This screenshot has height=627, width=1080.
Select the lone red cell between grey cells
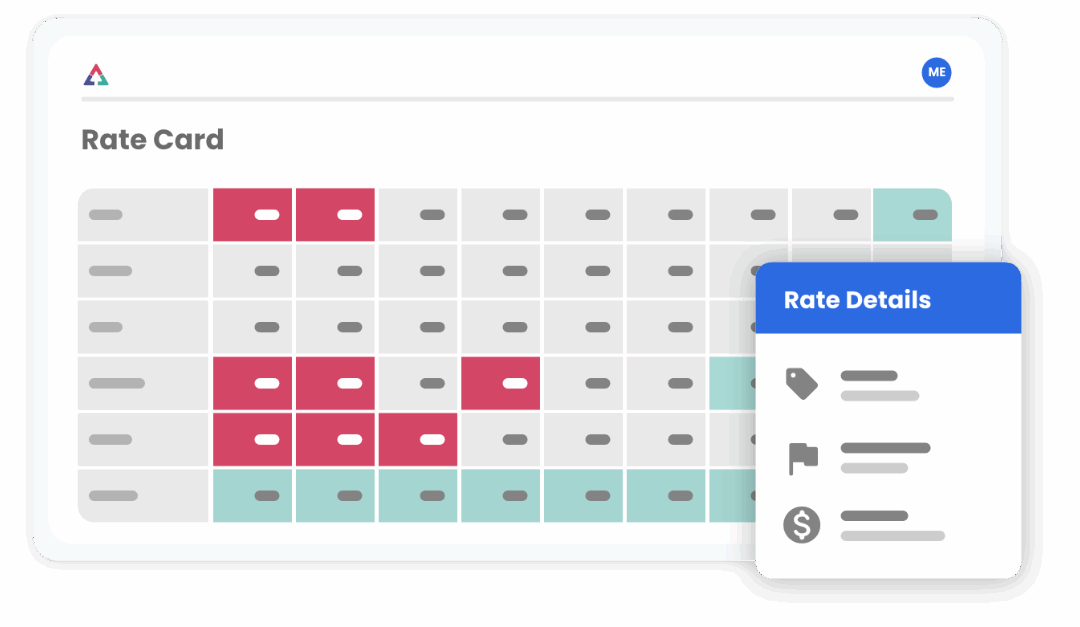501,383
